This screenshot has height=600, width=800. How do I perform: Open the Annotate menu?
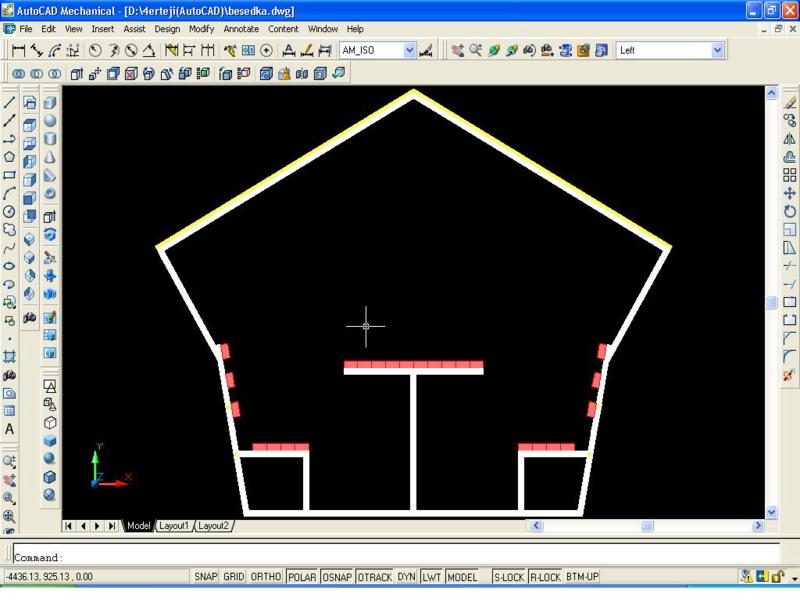click(241, 29)
